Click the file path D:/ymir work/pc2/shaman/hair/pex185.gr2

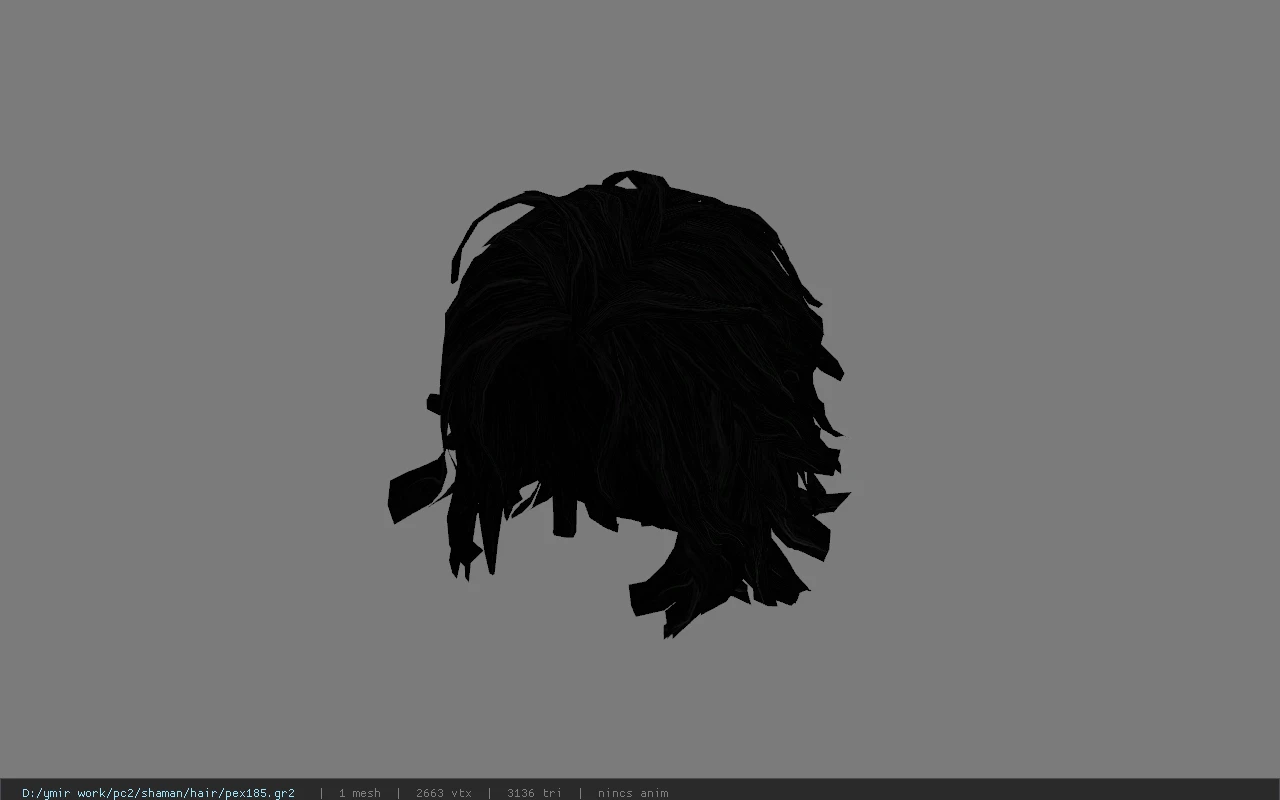point(158,793)
